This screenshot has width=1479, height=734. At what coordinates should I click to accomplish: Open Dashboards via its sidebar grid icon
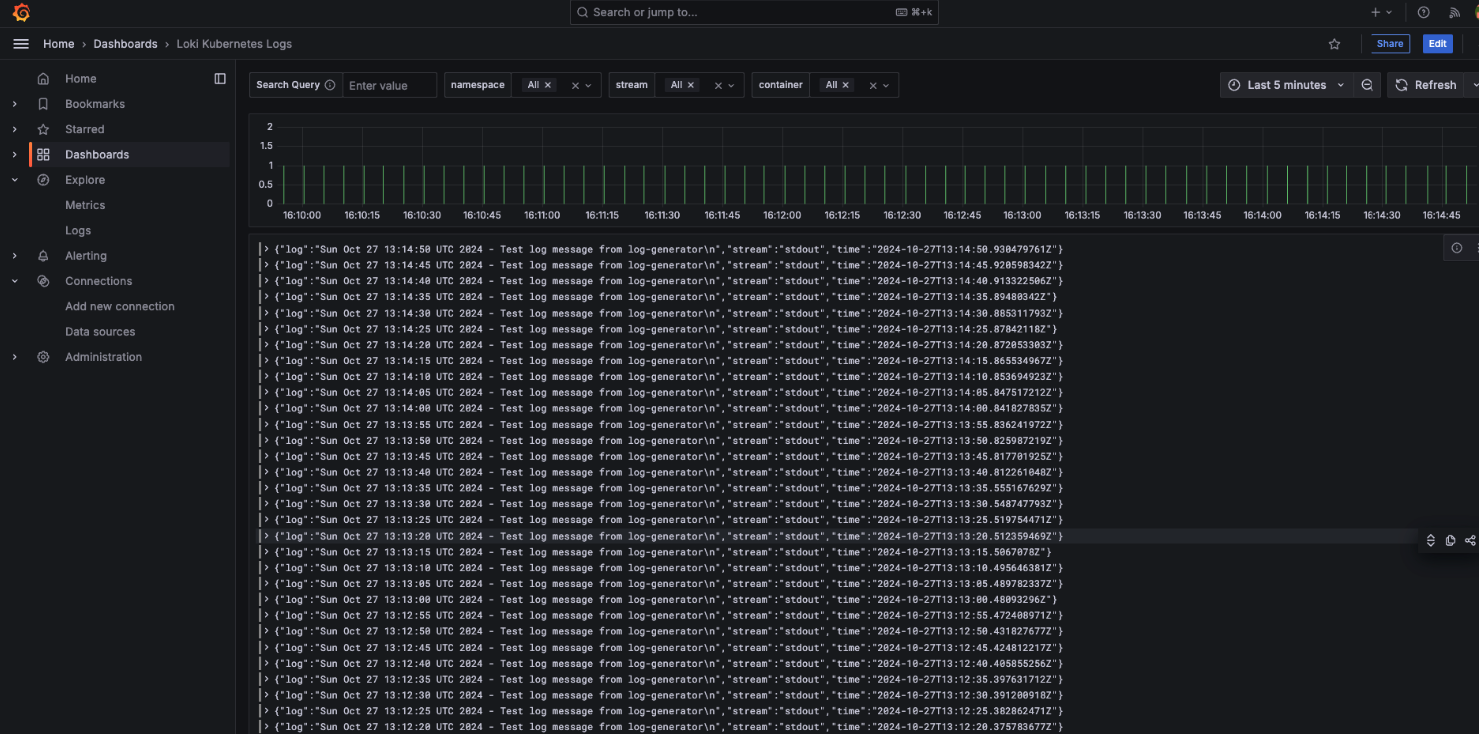pyautogui.click(x=43, y=155)
